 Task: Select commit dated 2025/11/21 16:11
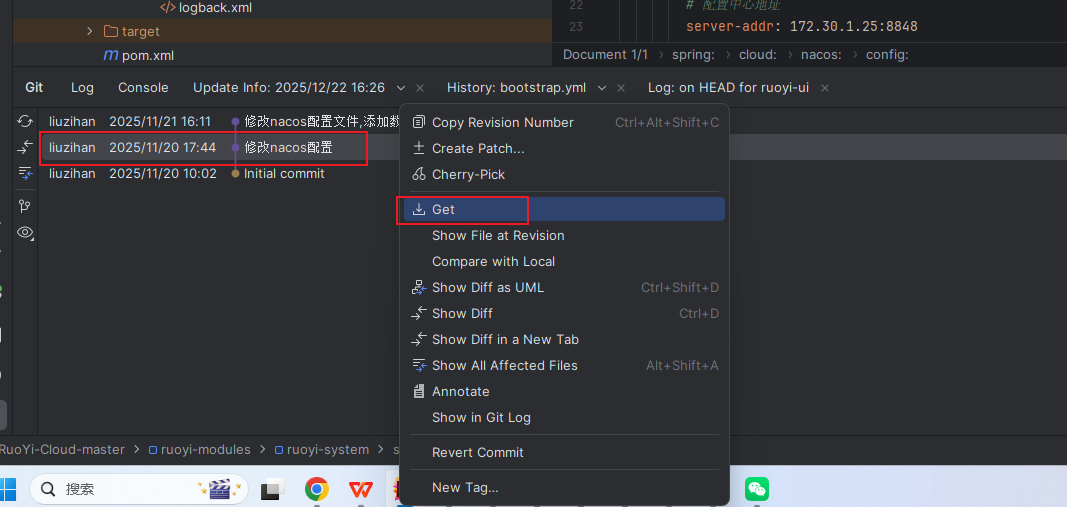218,122
